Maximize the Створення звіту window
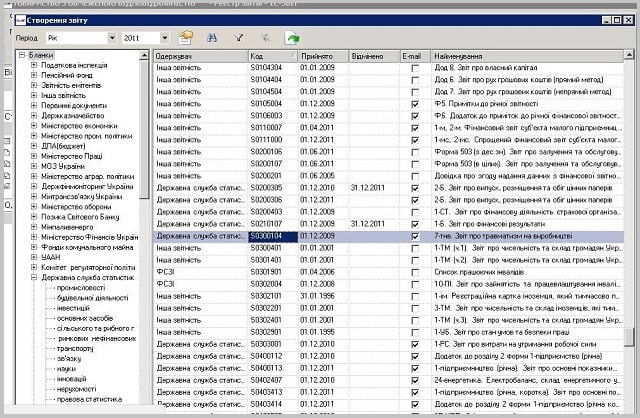 (615, 19)
